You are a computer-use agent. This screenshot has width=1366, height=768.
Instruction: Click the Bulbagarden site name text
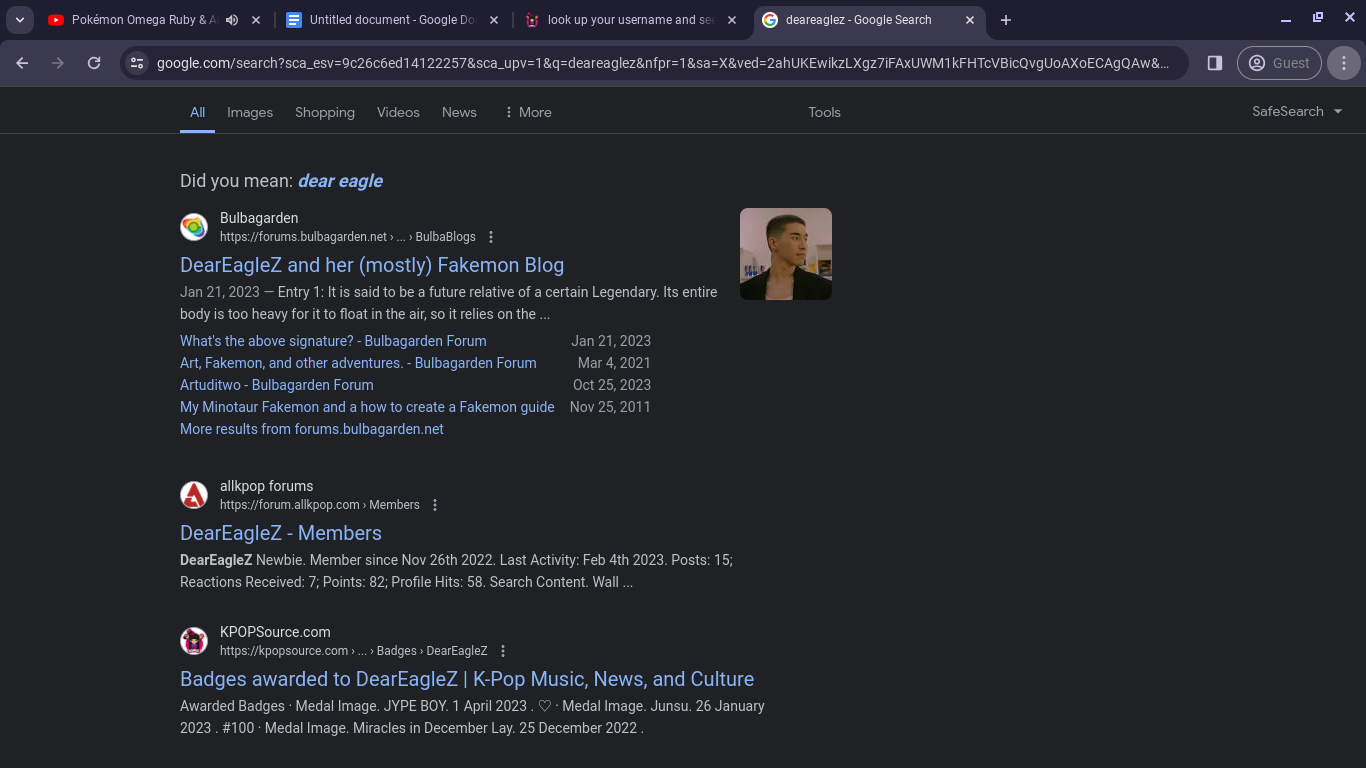tap(259, 218)
